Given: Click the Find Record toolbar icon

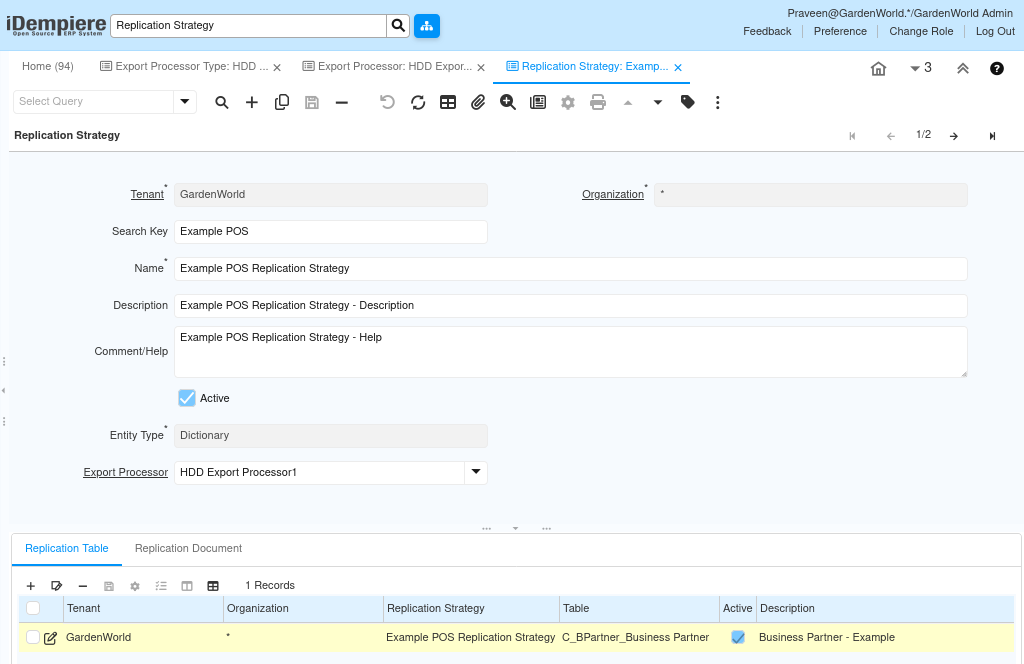Looking at the screenshot, I should [x=222, y=103].
